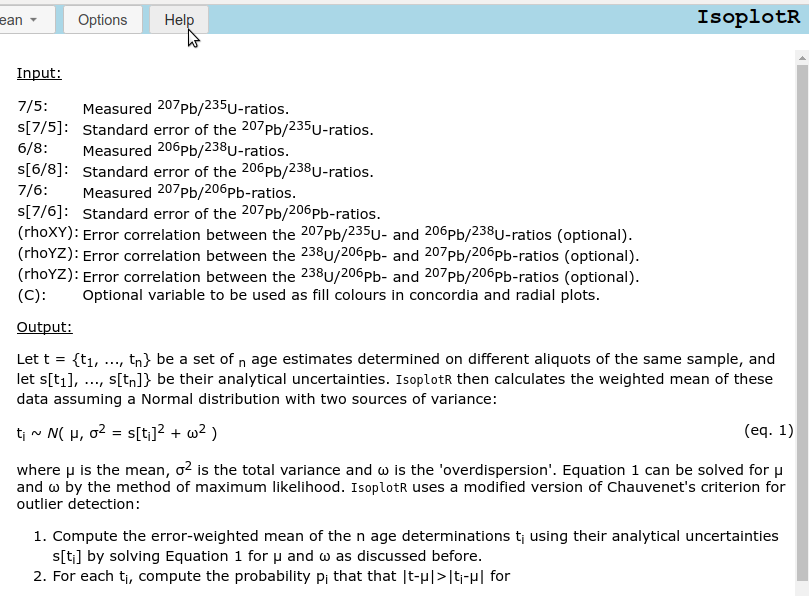The height and width of the screenshot is (596, 809).
Task: Click the Options button
Action: click(103, 20)
